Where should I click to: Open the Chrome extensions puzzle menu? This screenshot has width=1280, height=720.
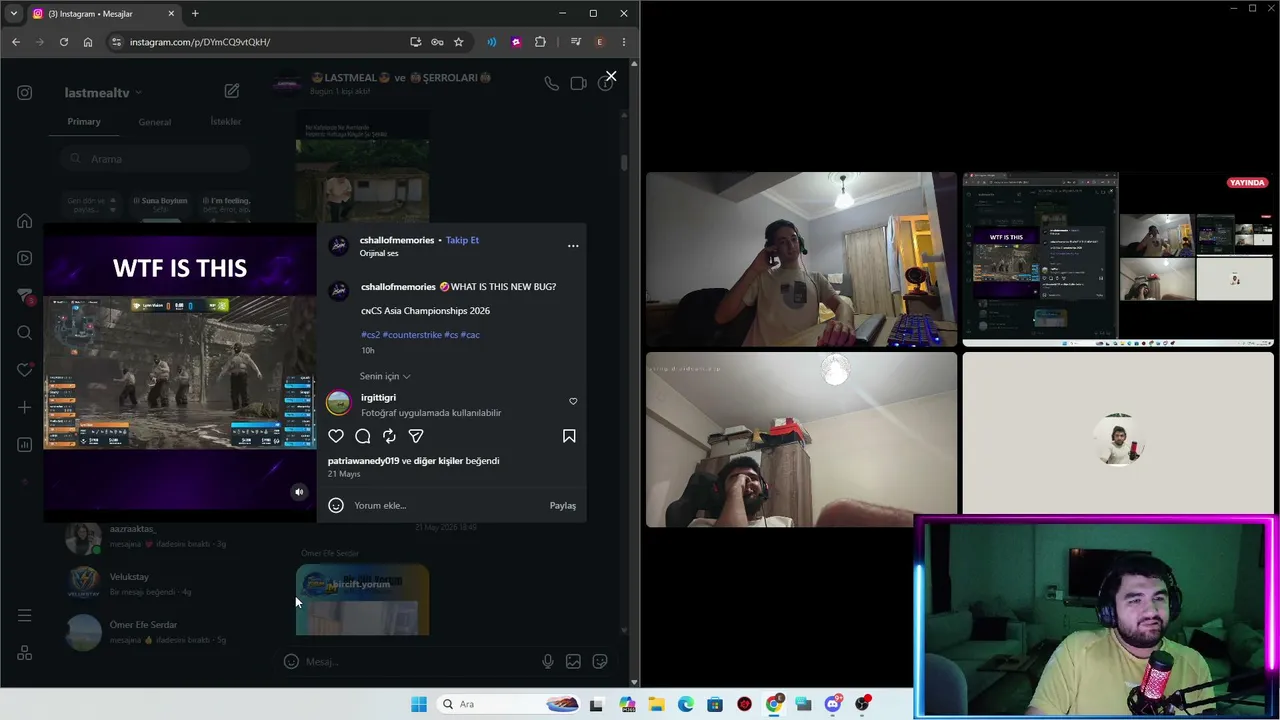click(x=540, y=42)
